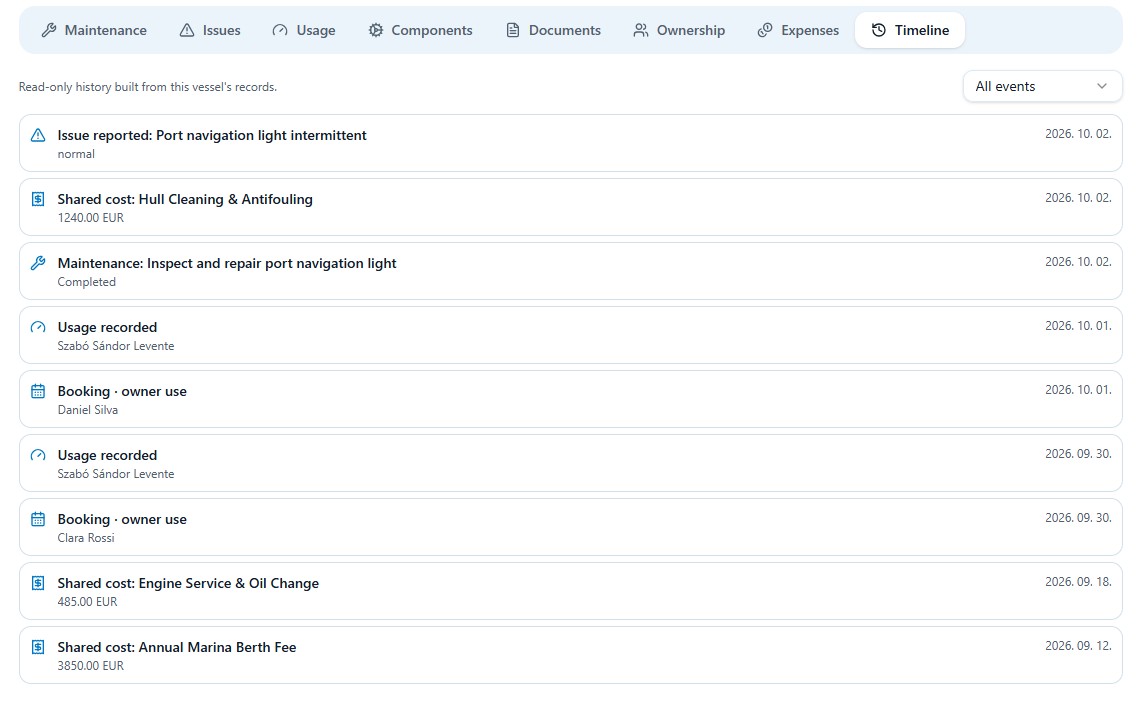Select the Timeline tab
Viewport: 1140px width, 713px height.
click(x=910, y=30)
